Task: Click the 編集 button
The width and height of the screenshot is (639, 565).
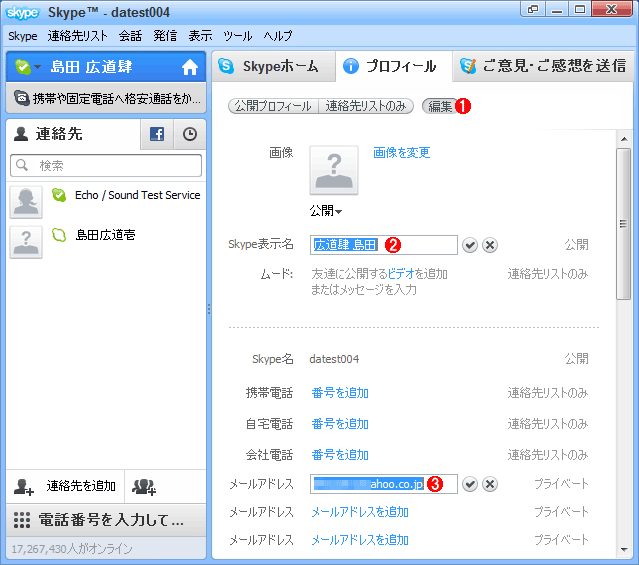Action: (x=440, y=106)
